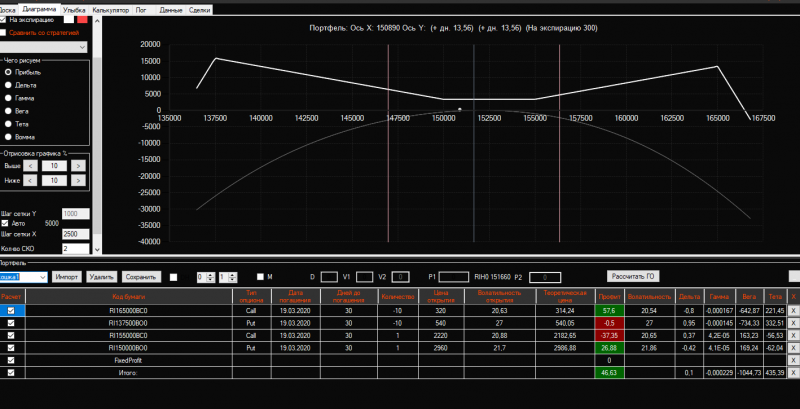The height and width of the screenshot is (409, 800).
Task: Uncheck the Расчет box for RI137500BO0
Action: (11, 323)
